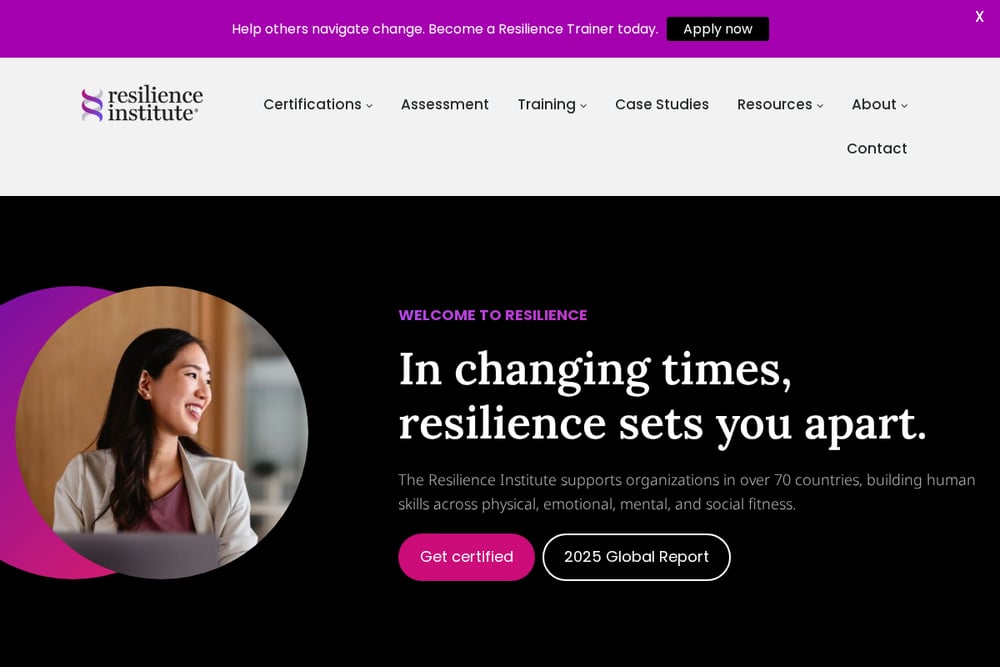
Task: Click the Resilience Trainer banner text
Action: 445,29
